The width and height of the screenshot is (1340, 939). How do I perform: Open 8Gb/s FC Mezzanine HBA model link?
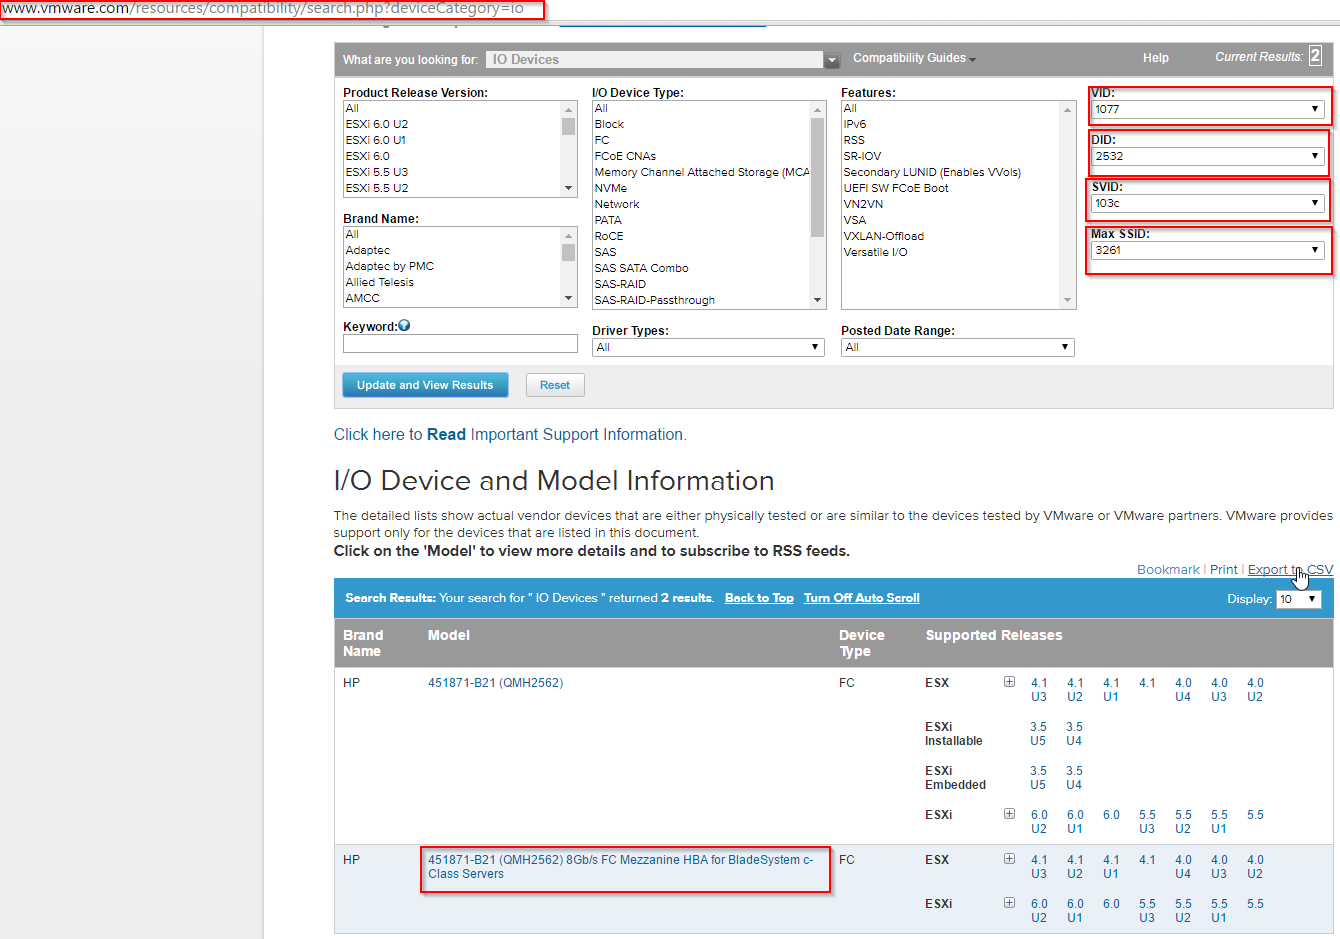point(621,867)
